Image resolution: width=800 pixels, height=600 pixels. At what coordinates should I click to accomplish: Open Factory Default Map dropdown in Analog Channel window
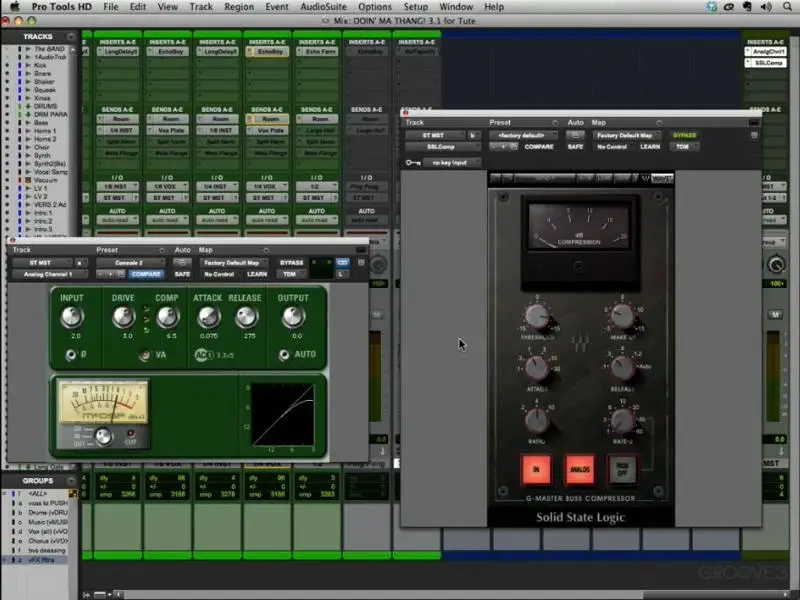235,263
